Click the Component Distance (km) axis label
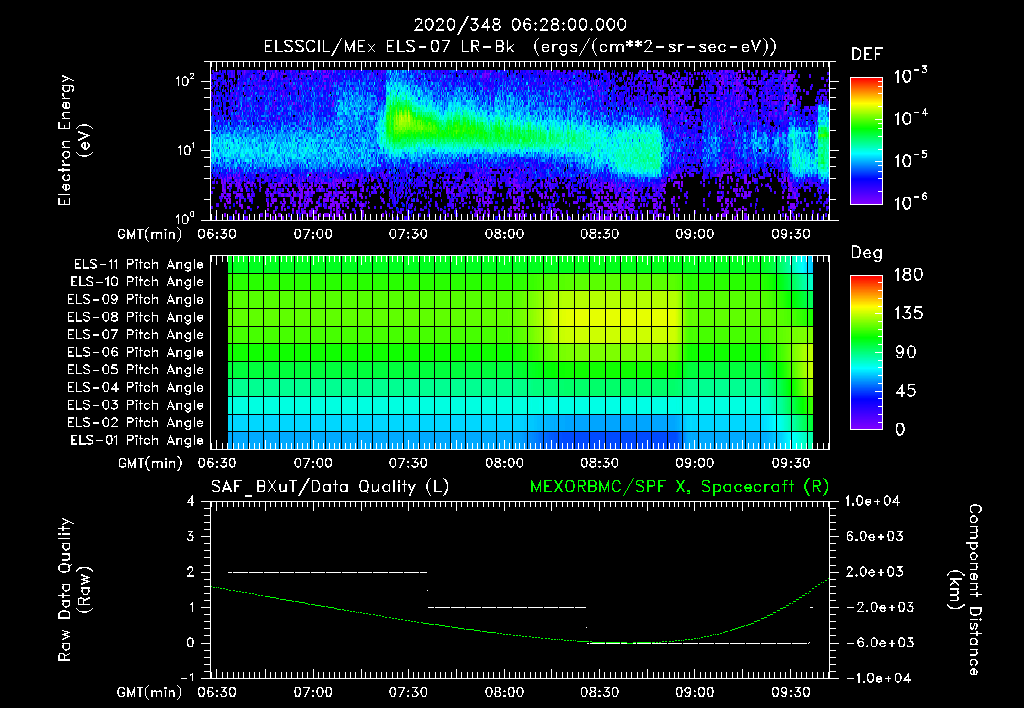The image size is (1024, 708). (x=965, y=589)
